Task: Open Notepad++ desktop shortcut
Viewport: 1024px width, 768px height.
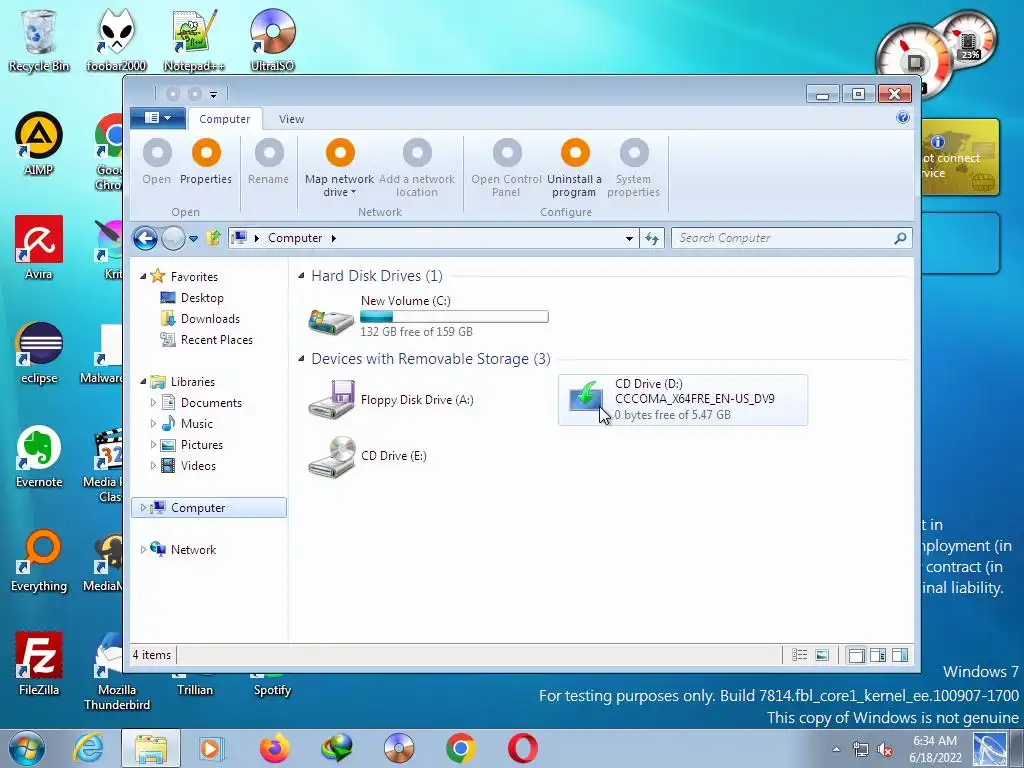Action: coord(194,40)
